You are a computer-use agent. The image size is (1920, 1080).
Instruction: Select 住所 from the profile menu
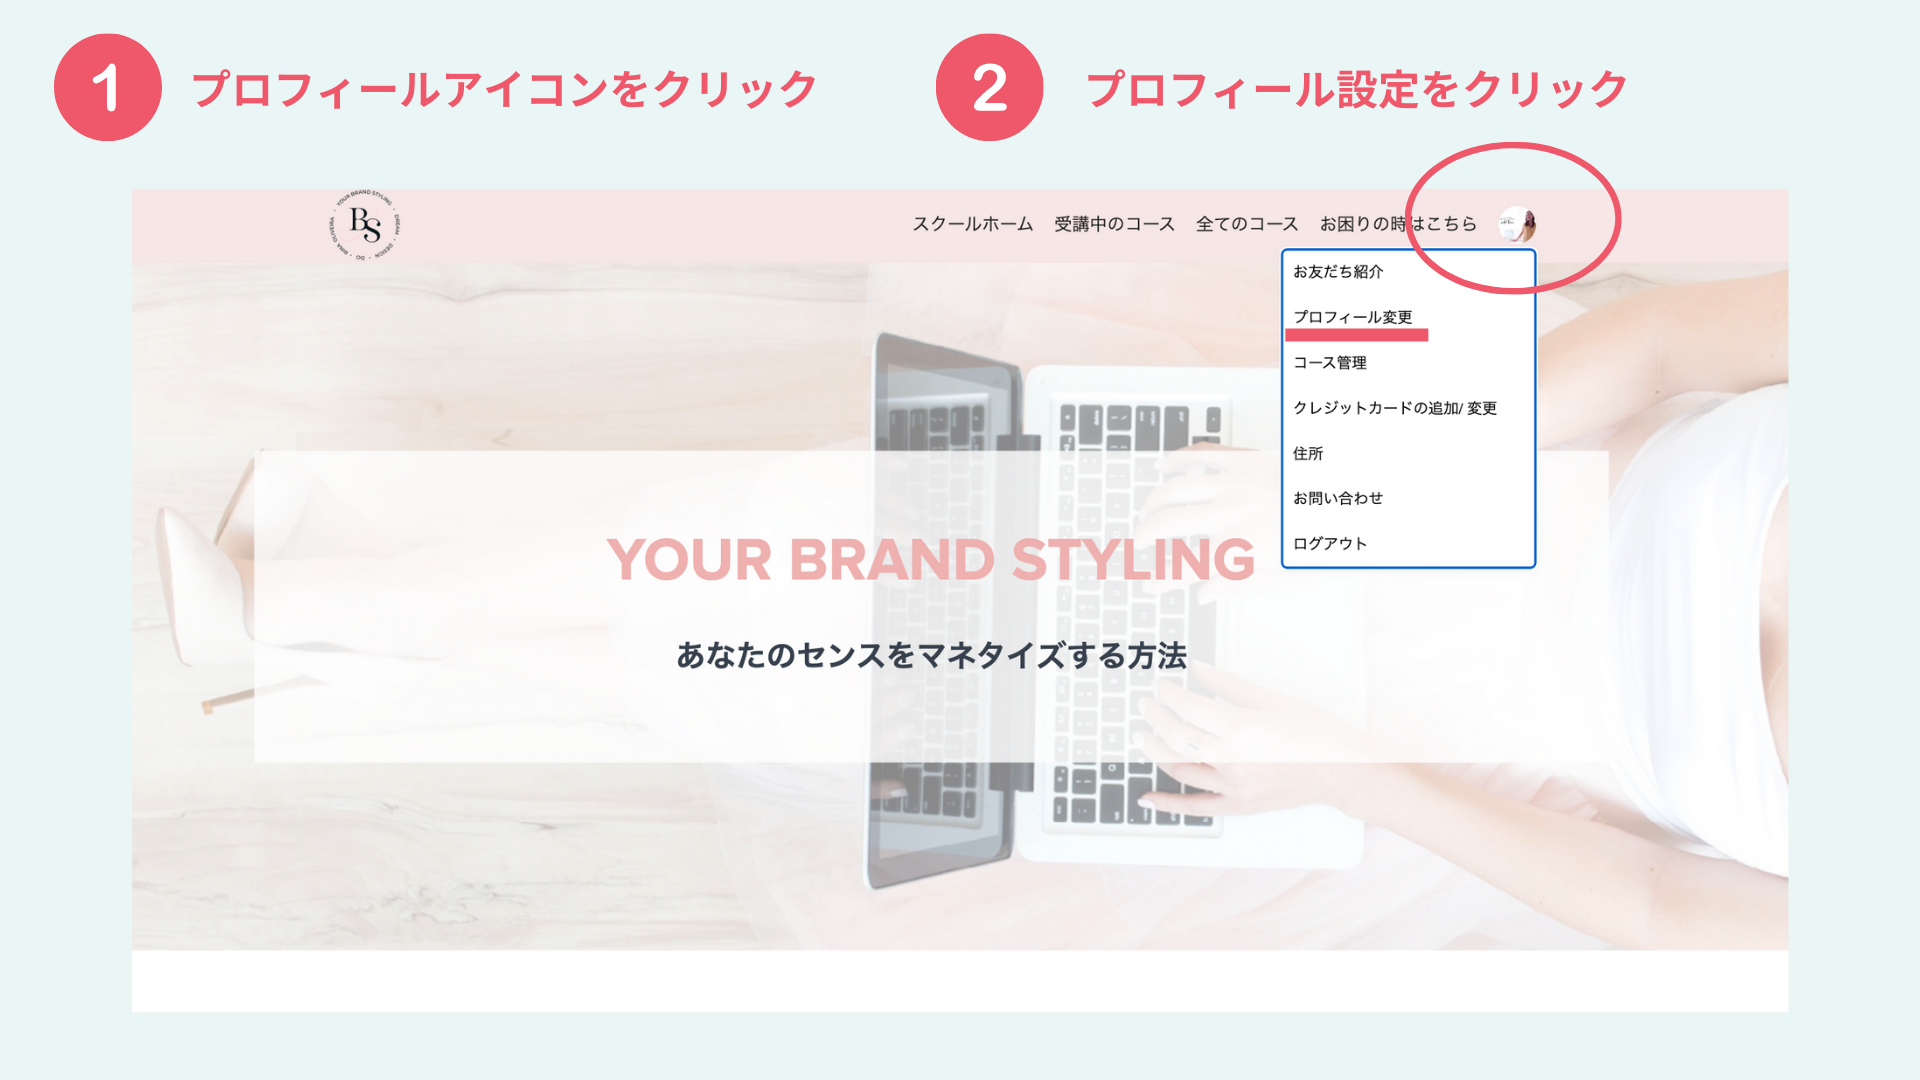click(x=1308, y=453)
